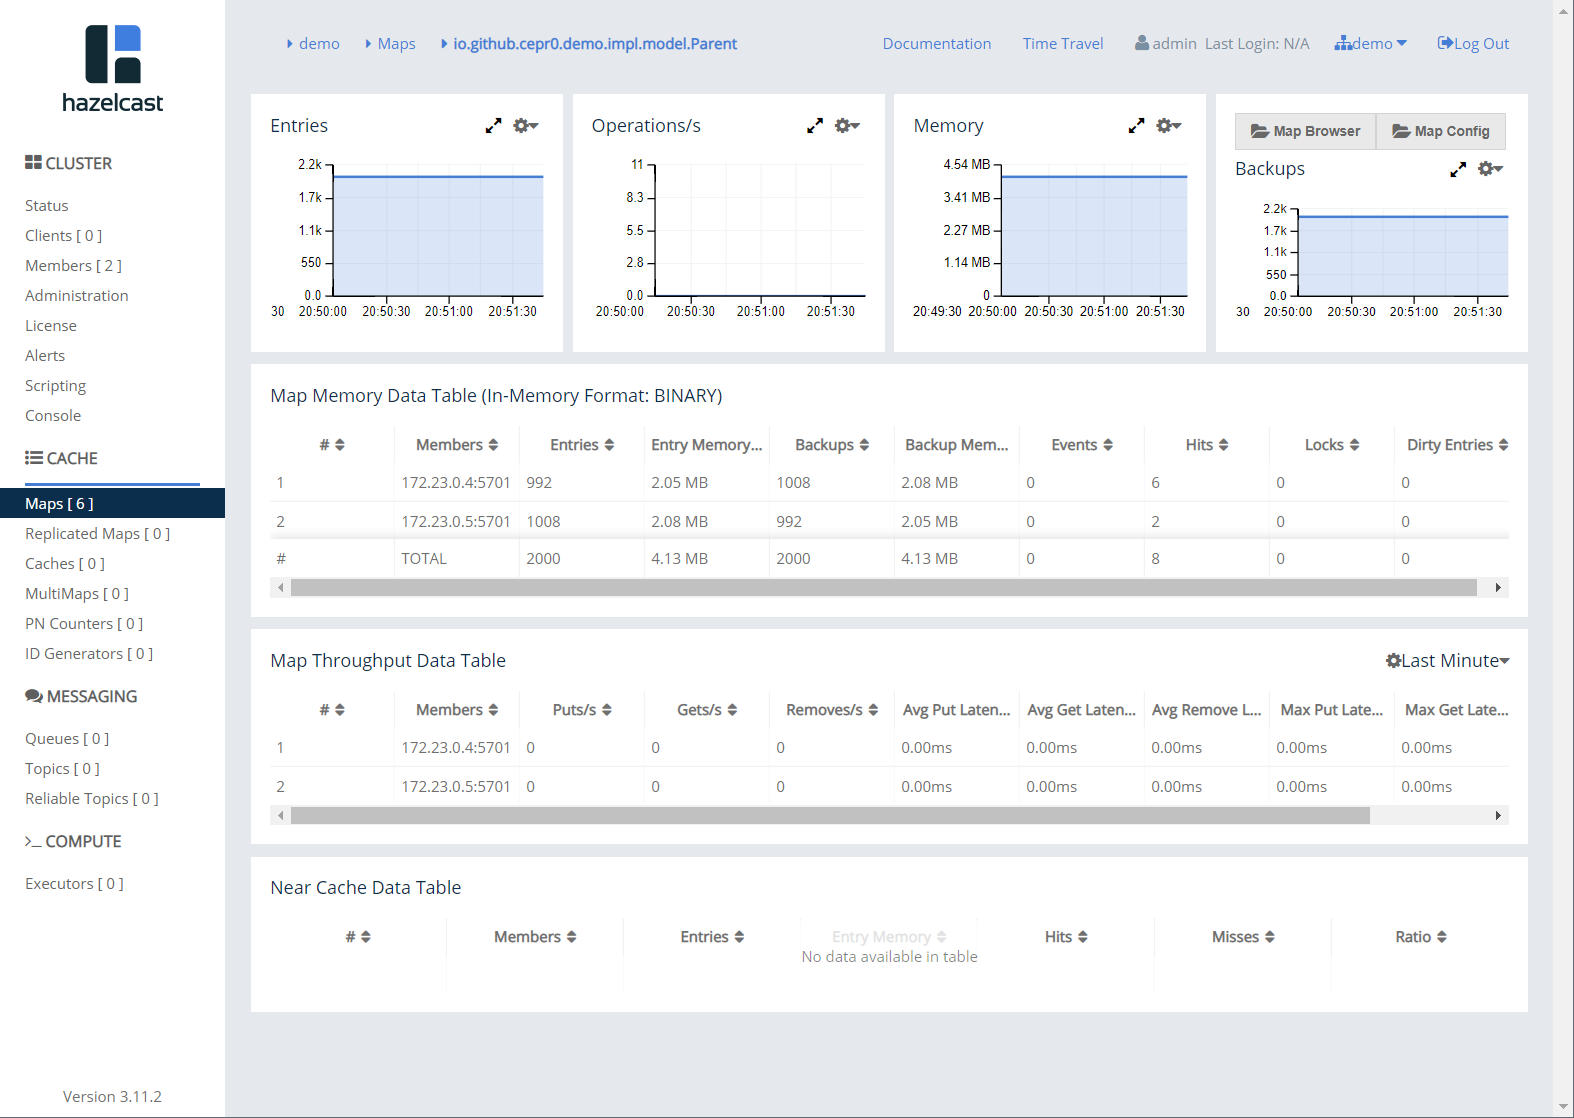The height and width of the screenshot is (1118, 1574).
Task: Open Reliable Topics [ 0 ]
Action: click(x=92, y=799)
